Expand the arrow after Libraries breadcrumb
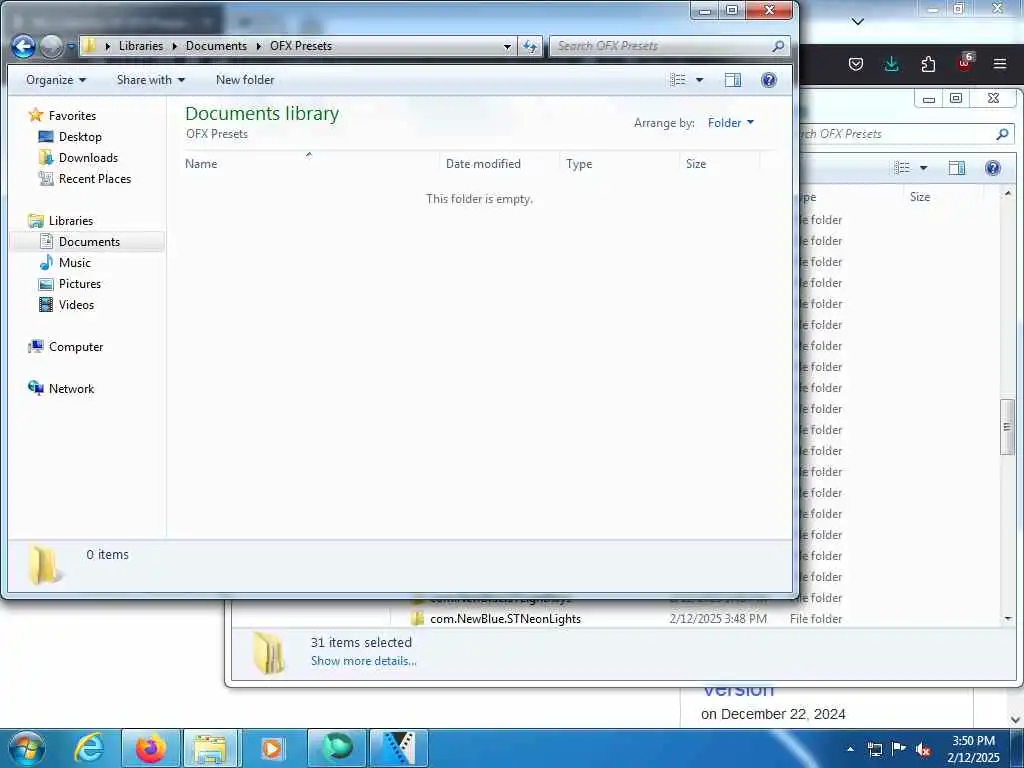The image size is (1024, 768). (x=174, y=46)
